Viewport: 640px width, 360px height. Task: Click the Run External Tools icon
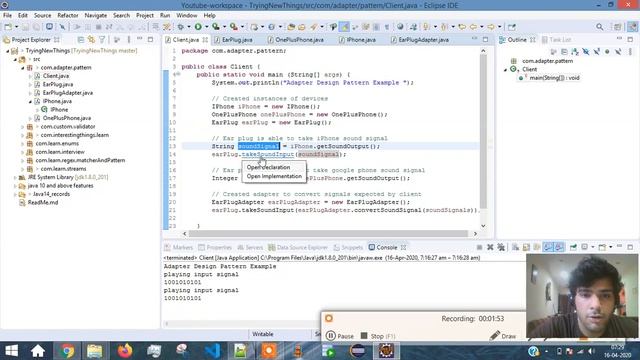point(233,27)
